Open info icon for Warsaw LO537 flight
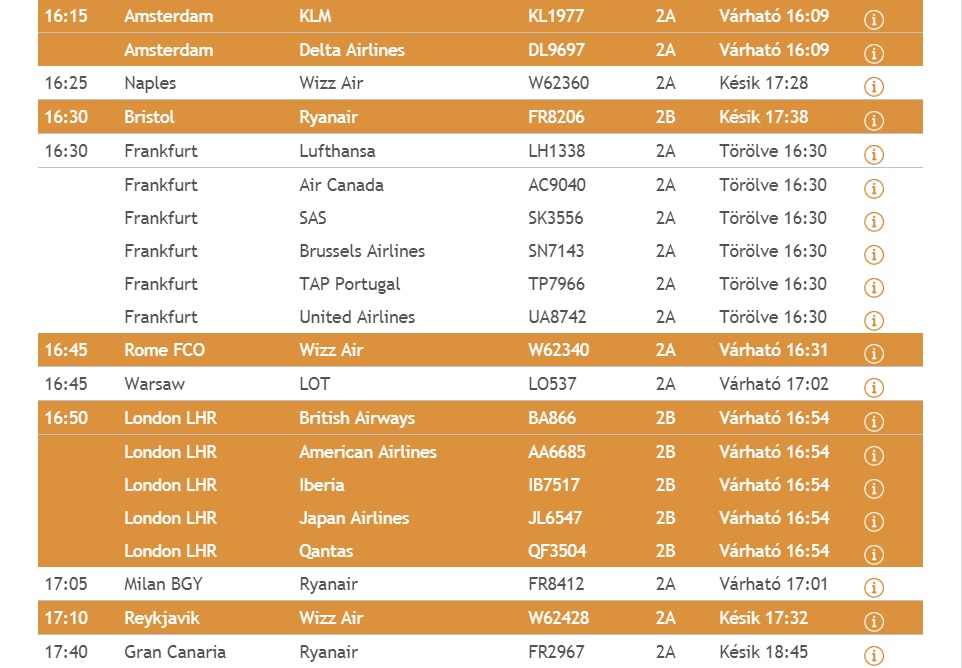The image size is (962, 668). point(873,387)
